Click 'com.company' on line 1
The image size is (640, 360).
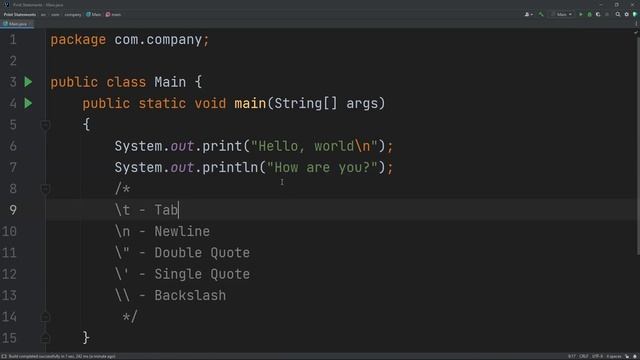[158, 40]
